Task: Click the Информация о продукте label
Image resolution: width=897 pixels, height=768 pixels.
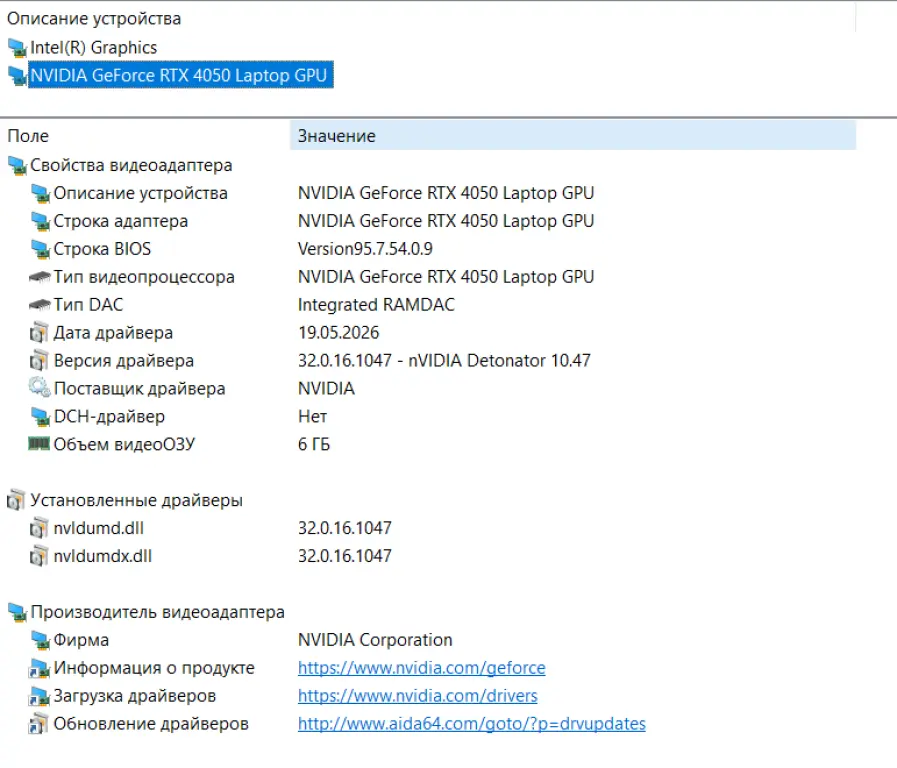Action: (154, 668)
